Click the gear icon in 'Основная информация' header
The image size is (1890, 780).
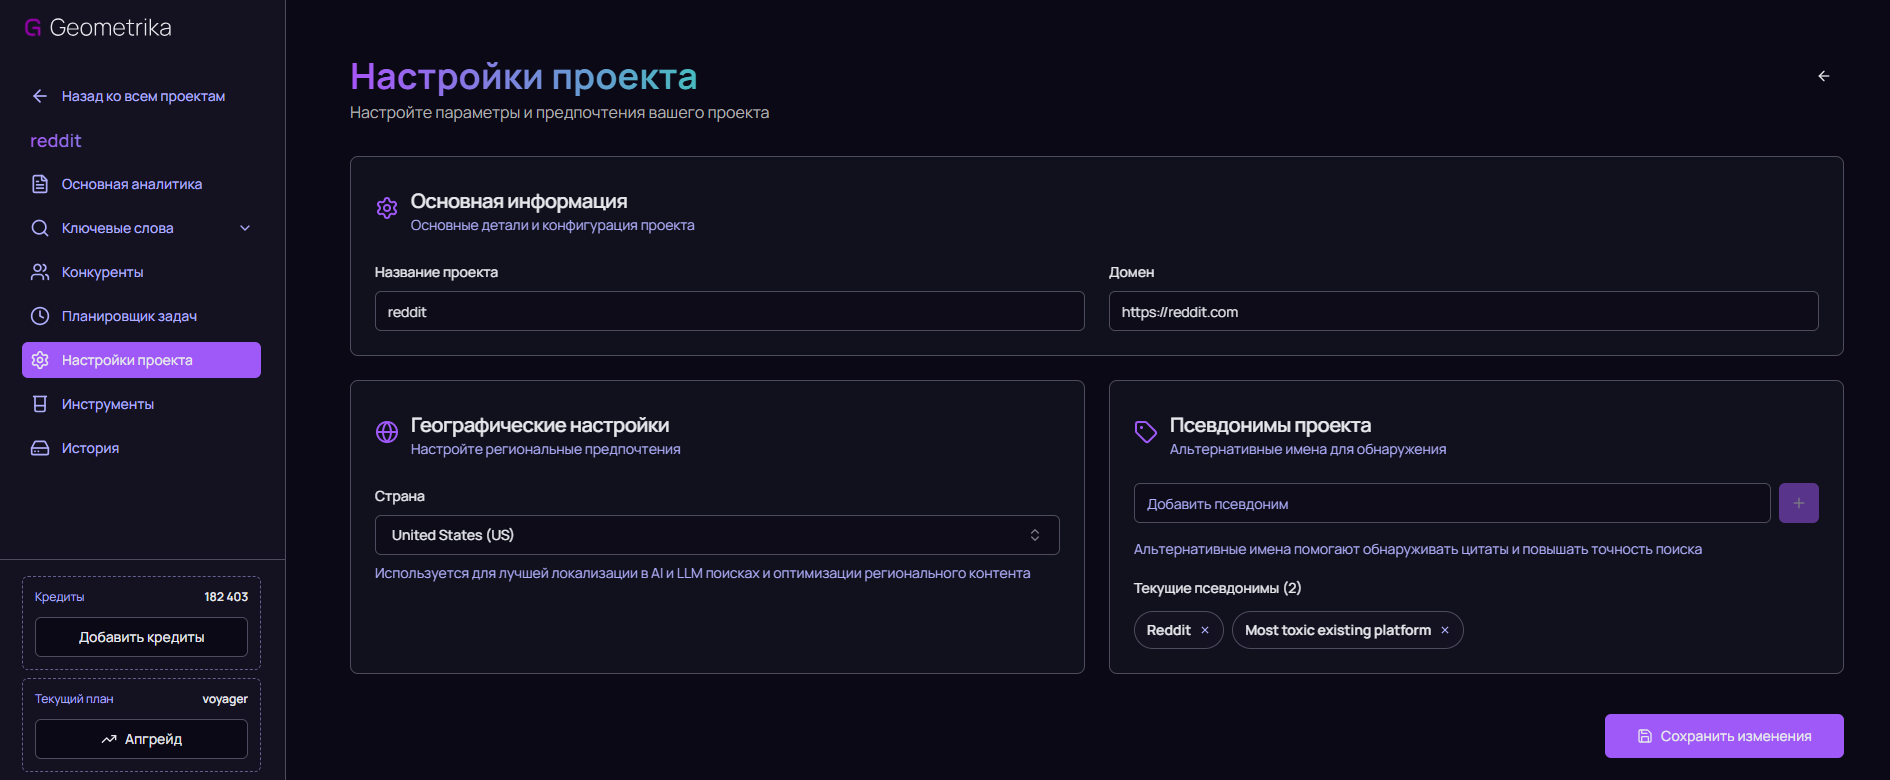(387, 208)
